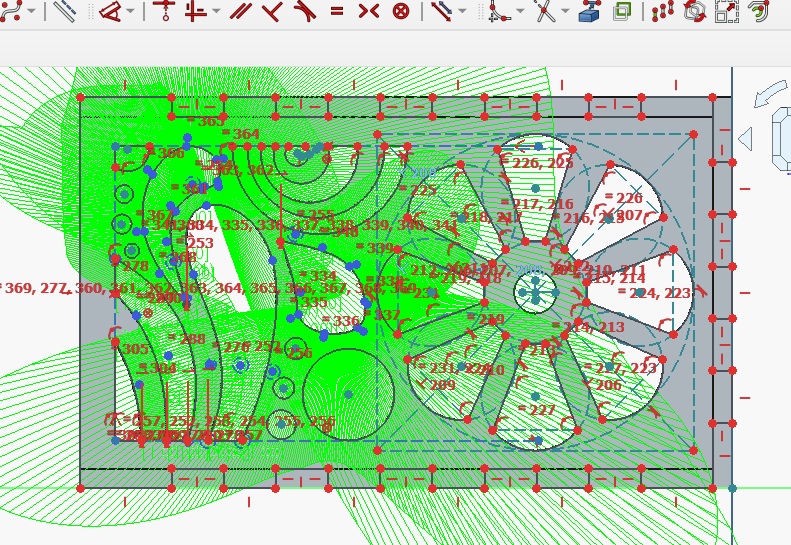Select the small hub circle in gear center
The width and height of the screenshot is (791, 545).
click(536, 292)
